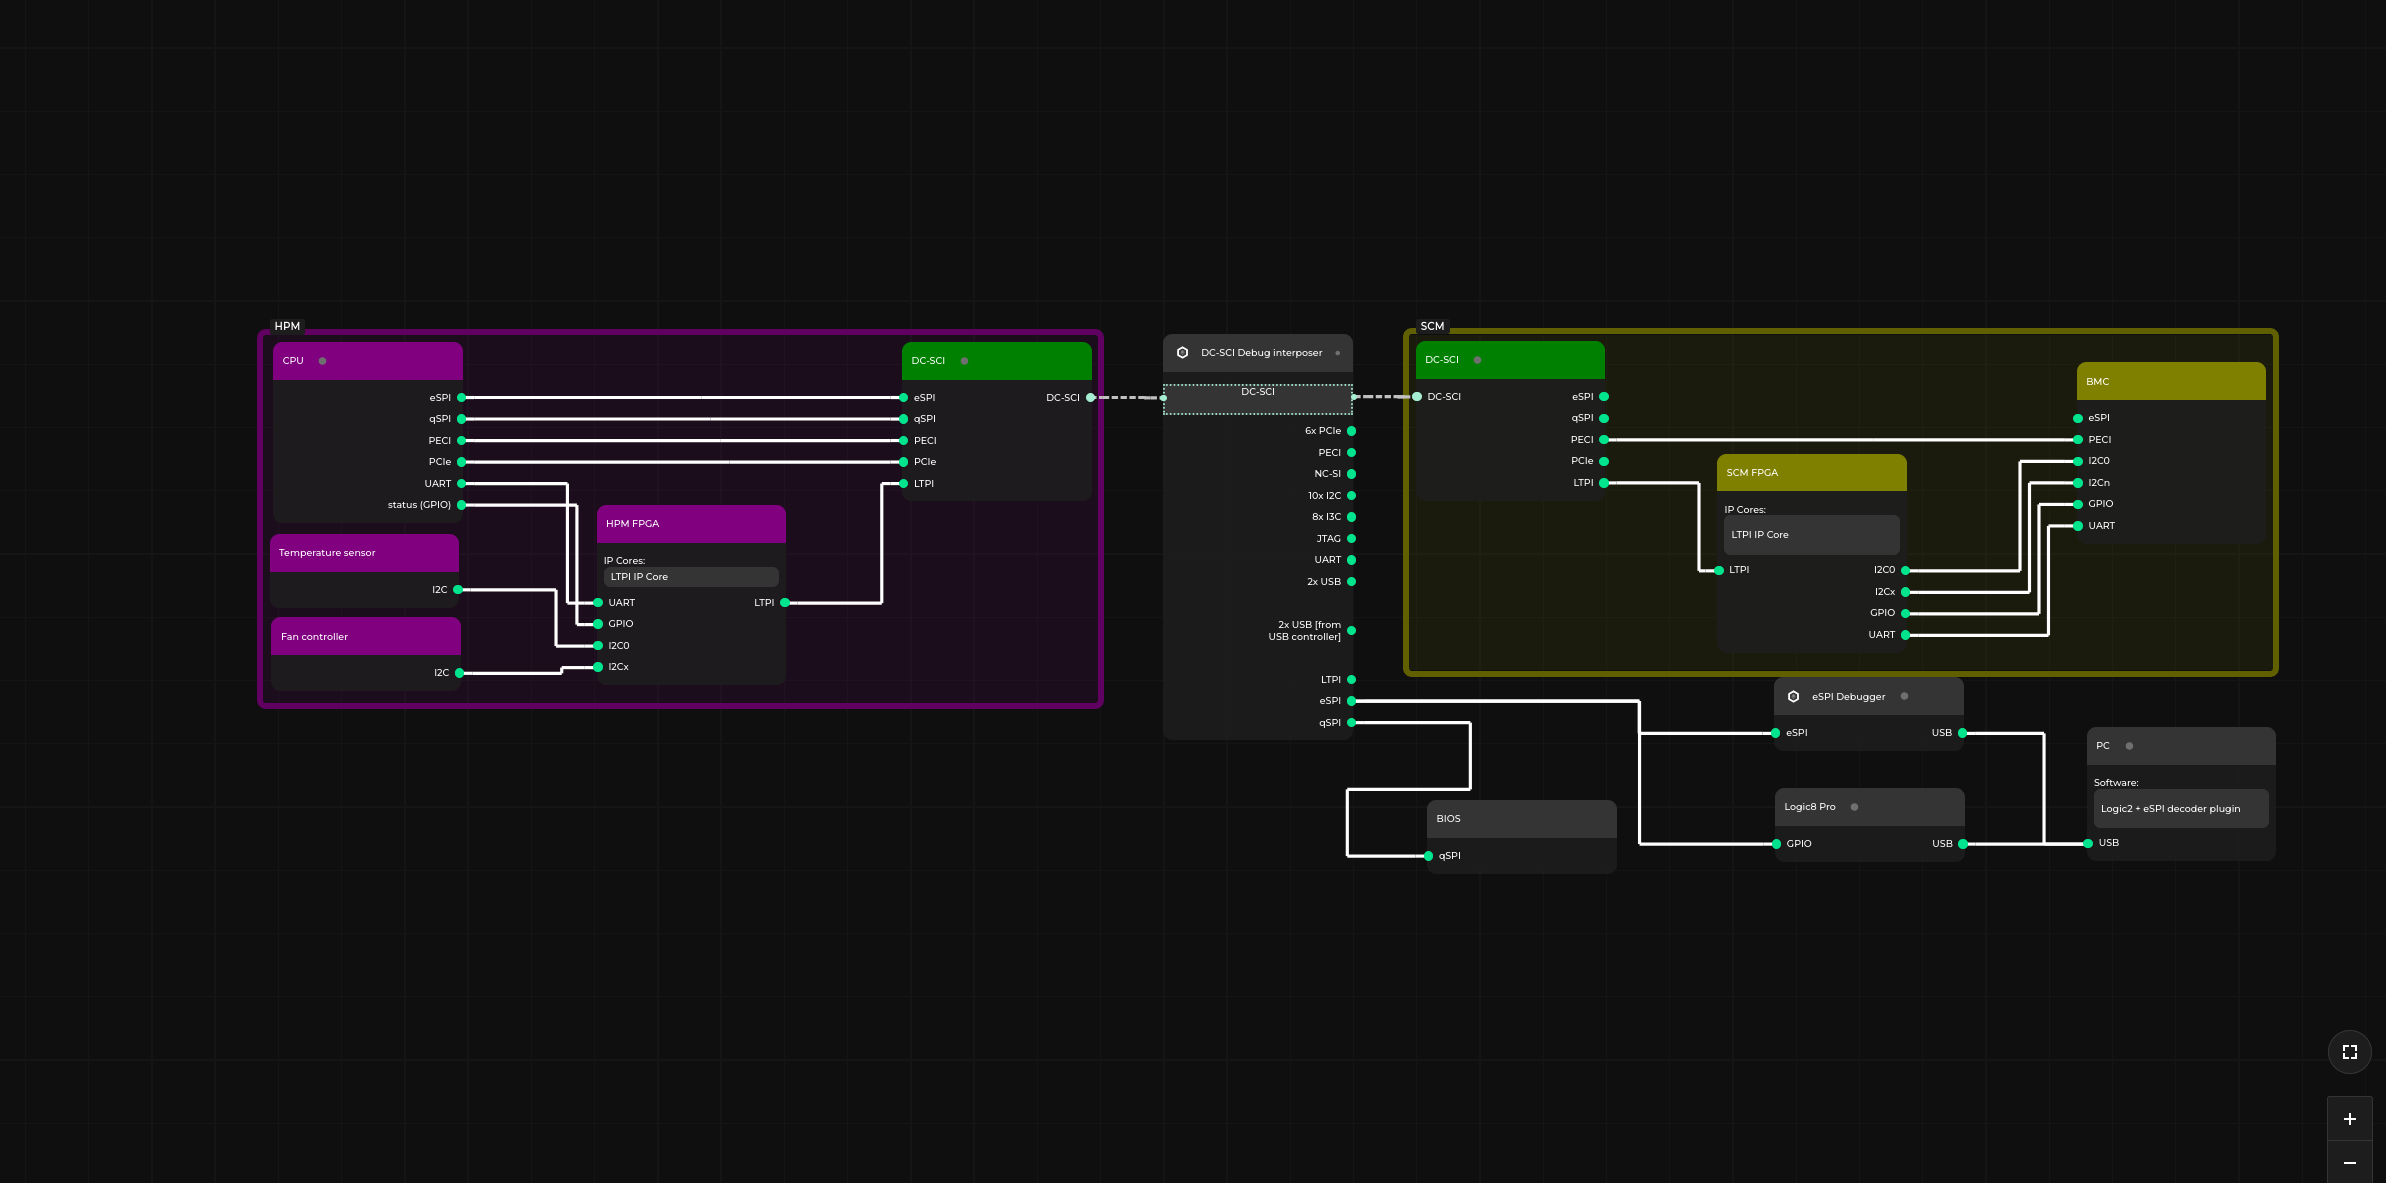Select the BIOS node qSPI port

coord(1428,856)
